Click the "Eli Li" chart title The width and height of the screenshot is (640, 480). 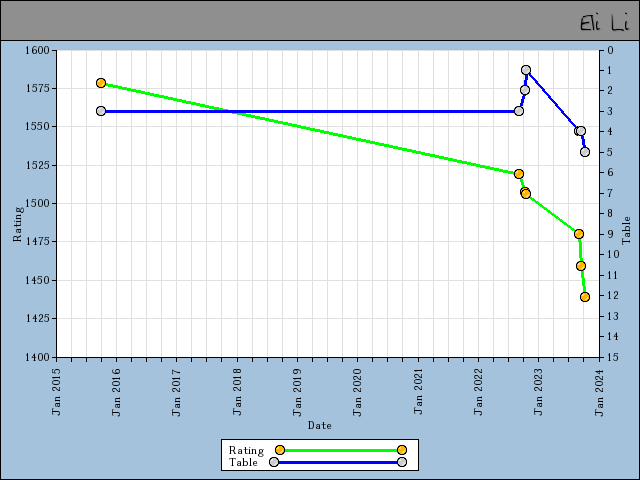point(604,23)
